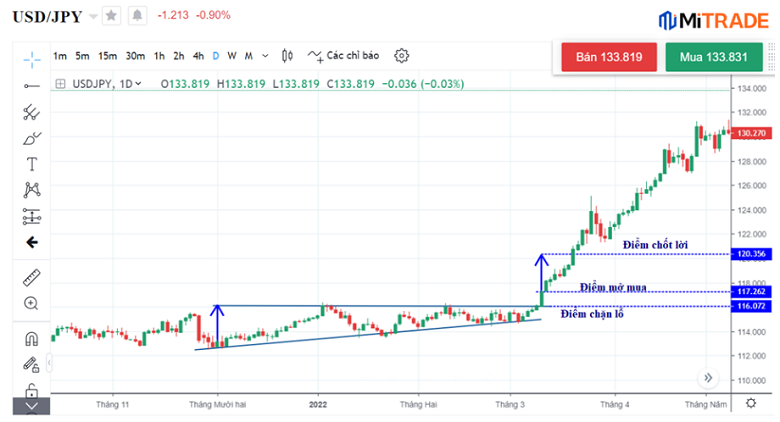Select the brush drawing tool
780x422 pixels.
(x=32, y=138)
